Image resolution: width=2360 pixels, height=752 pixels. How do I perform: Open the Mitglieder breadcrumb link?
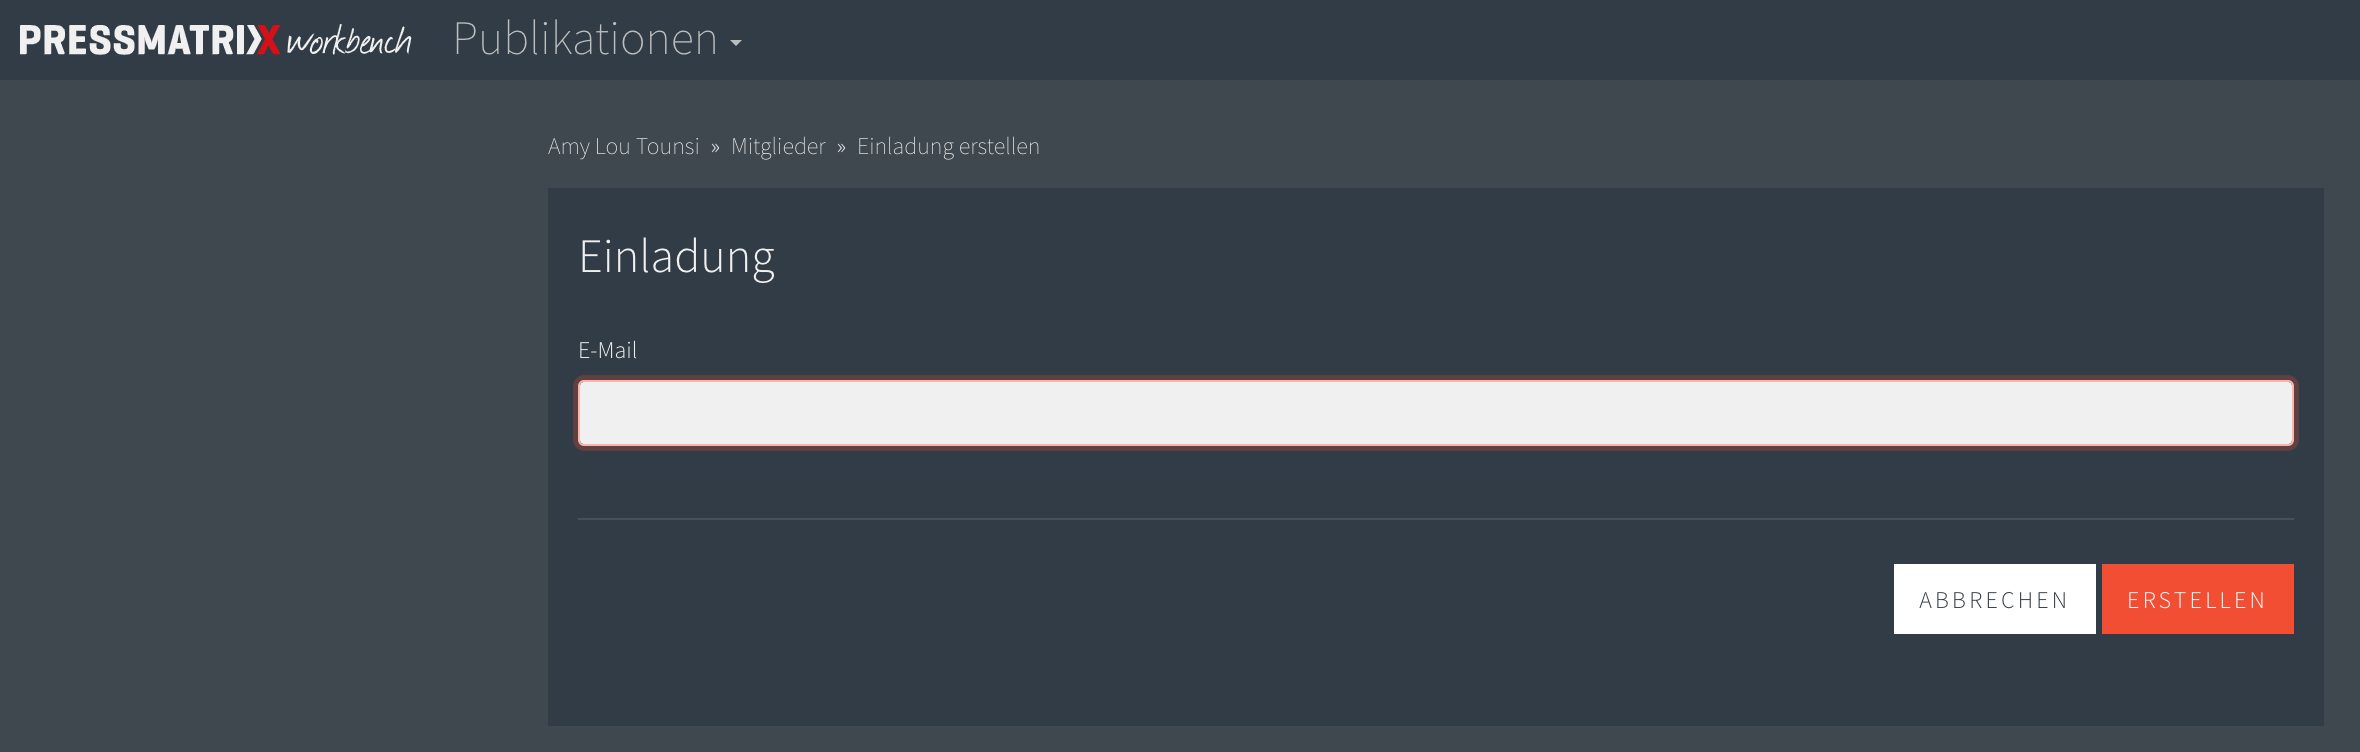point(778,147)
